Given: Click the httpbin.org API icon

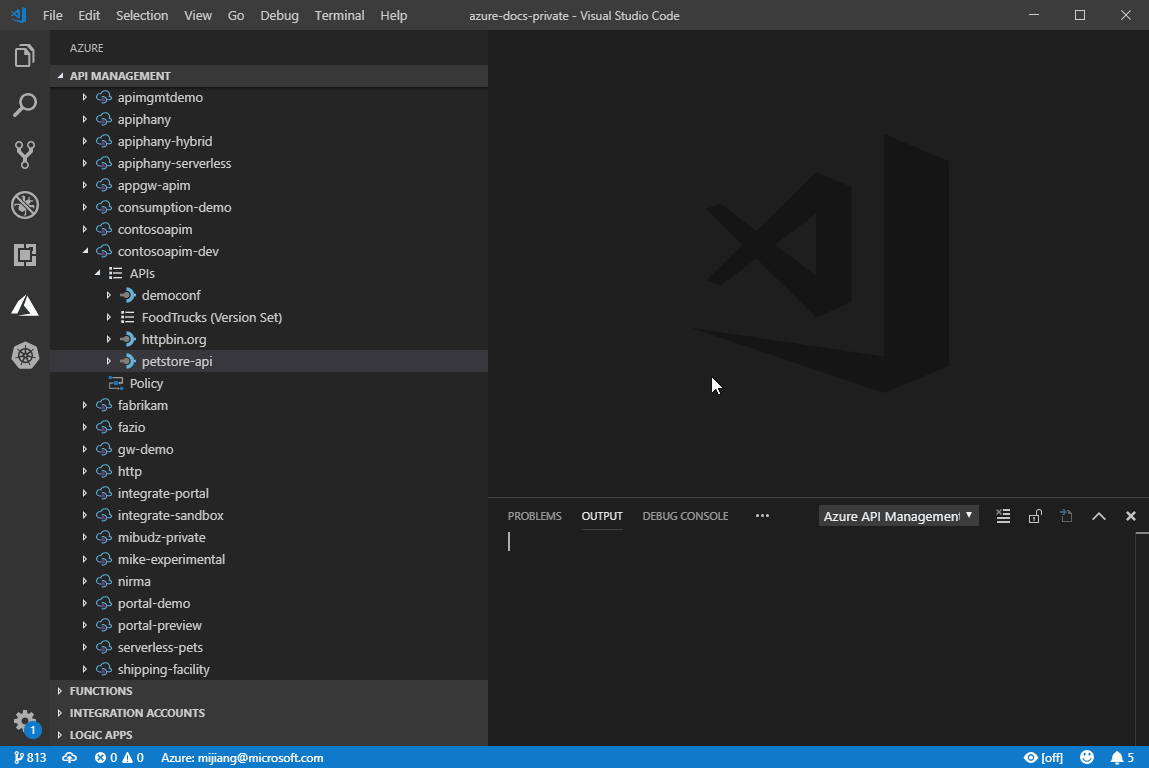Looking at the screenshot, I should [128, 339].
